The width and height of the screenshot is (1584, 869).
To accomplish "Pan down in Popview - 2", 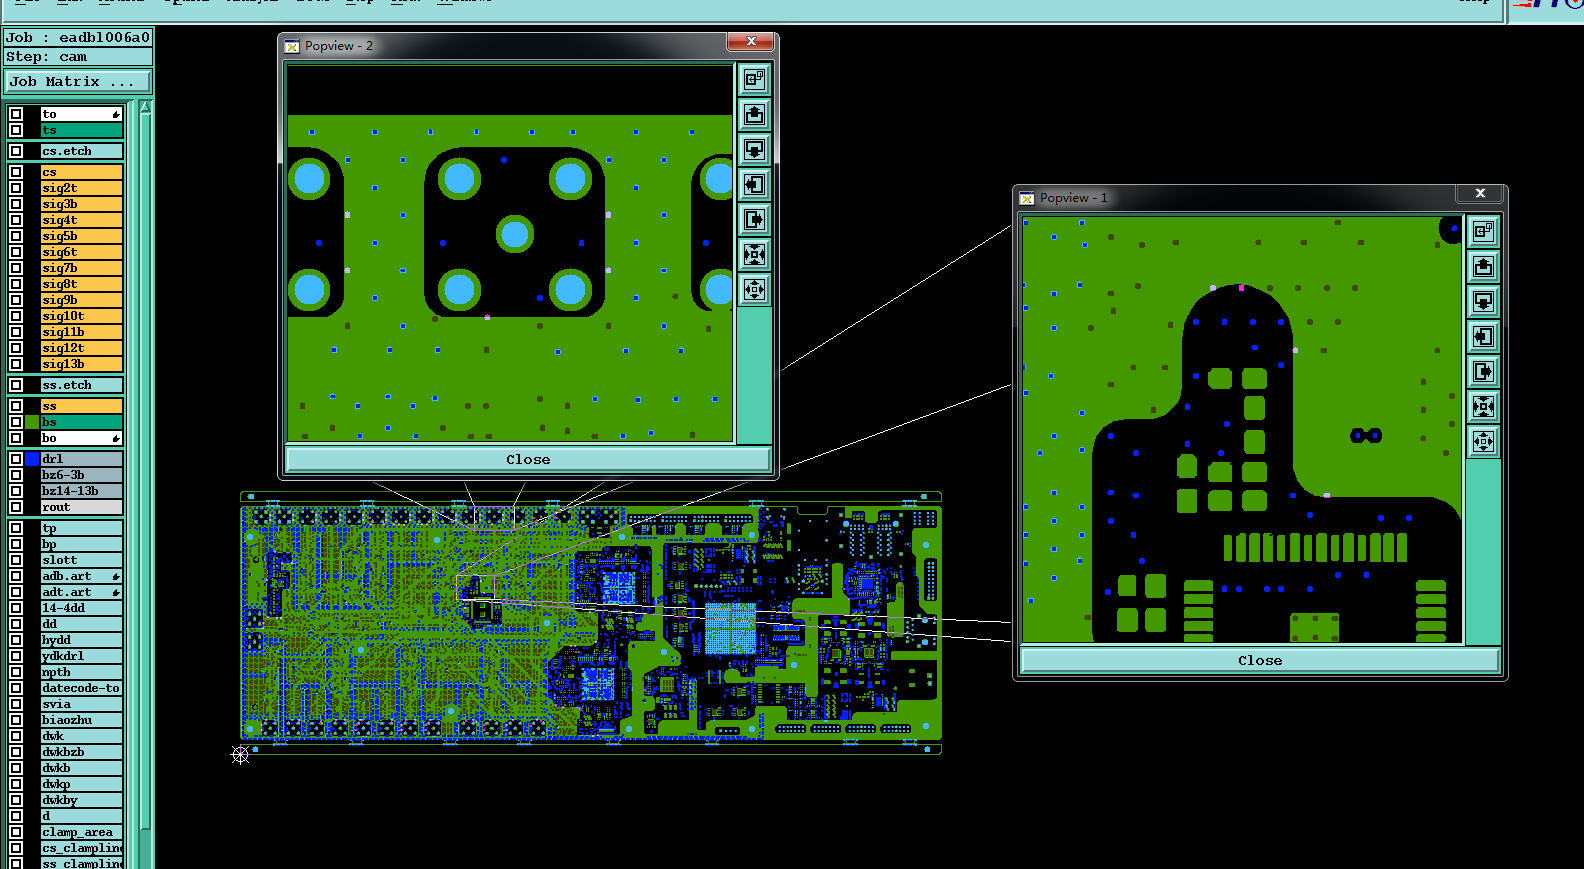I will tap(754, 149).
